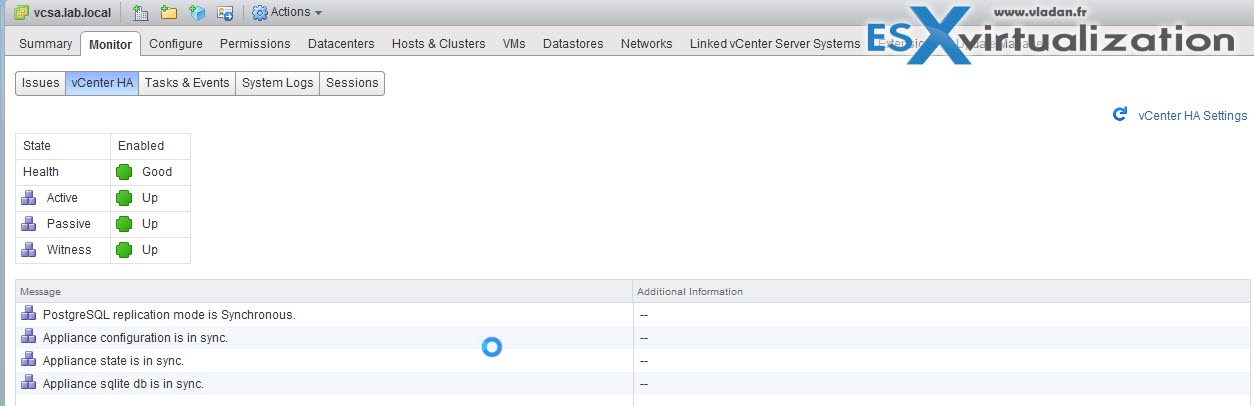Click the assign license toolbar icon
1254x406 pixels.
(x=225, y=13)
